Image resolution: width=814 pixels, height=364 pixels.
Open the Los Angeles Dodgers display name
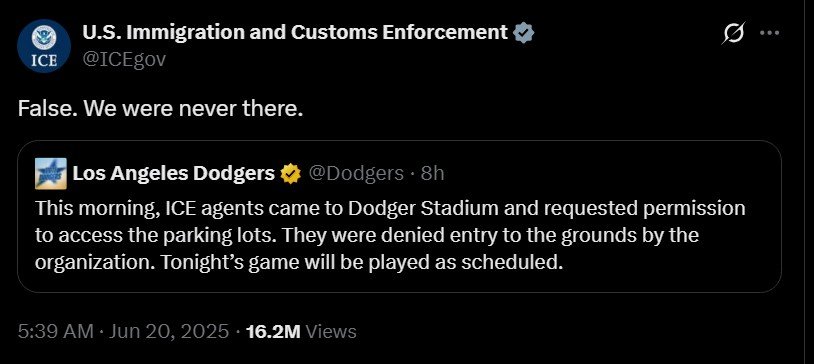click(x=173, y=173)
